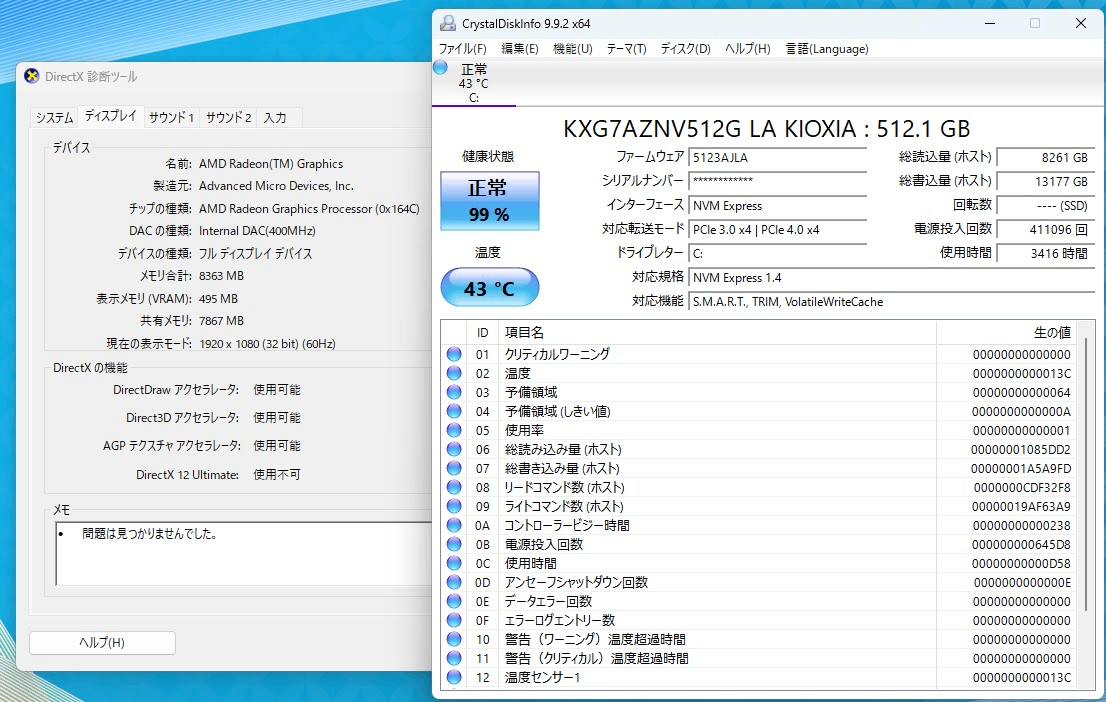Open the 編集(E) menu
1106x702 pixels.
[520, 49]
